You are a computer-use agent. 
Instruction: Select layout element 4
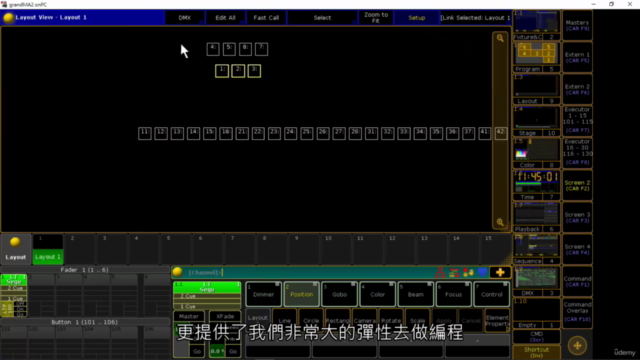(213, 49)
